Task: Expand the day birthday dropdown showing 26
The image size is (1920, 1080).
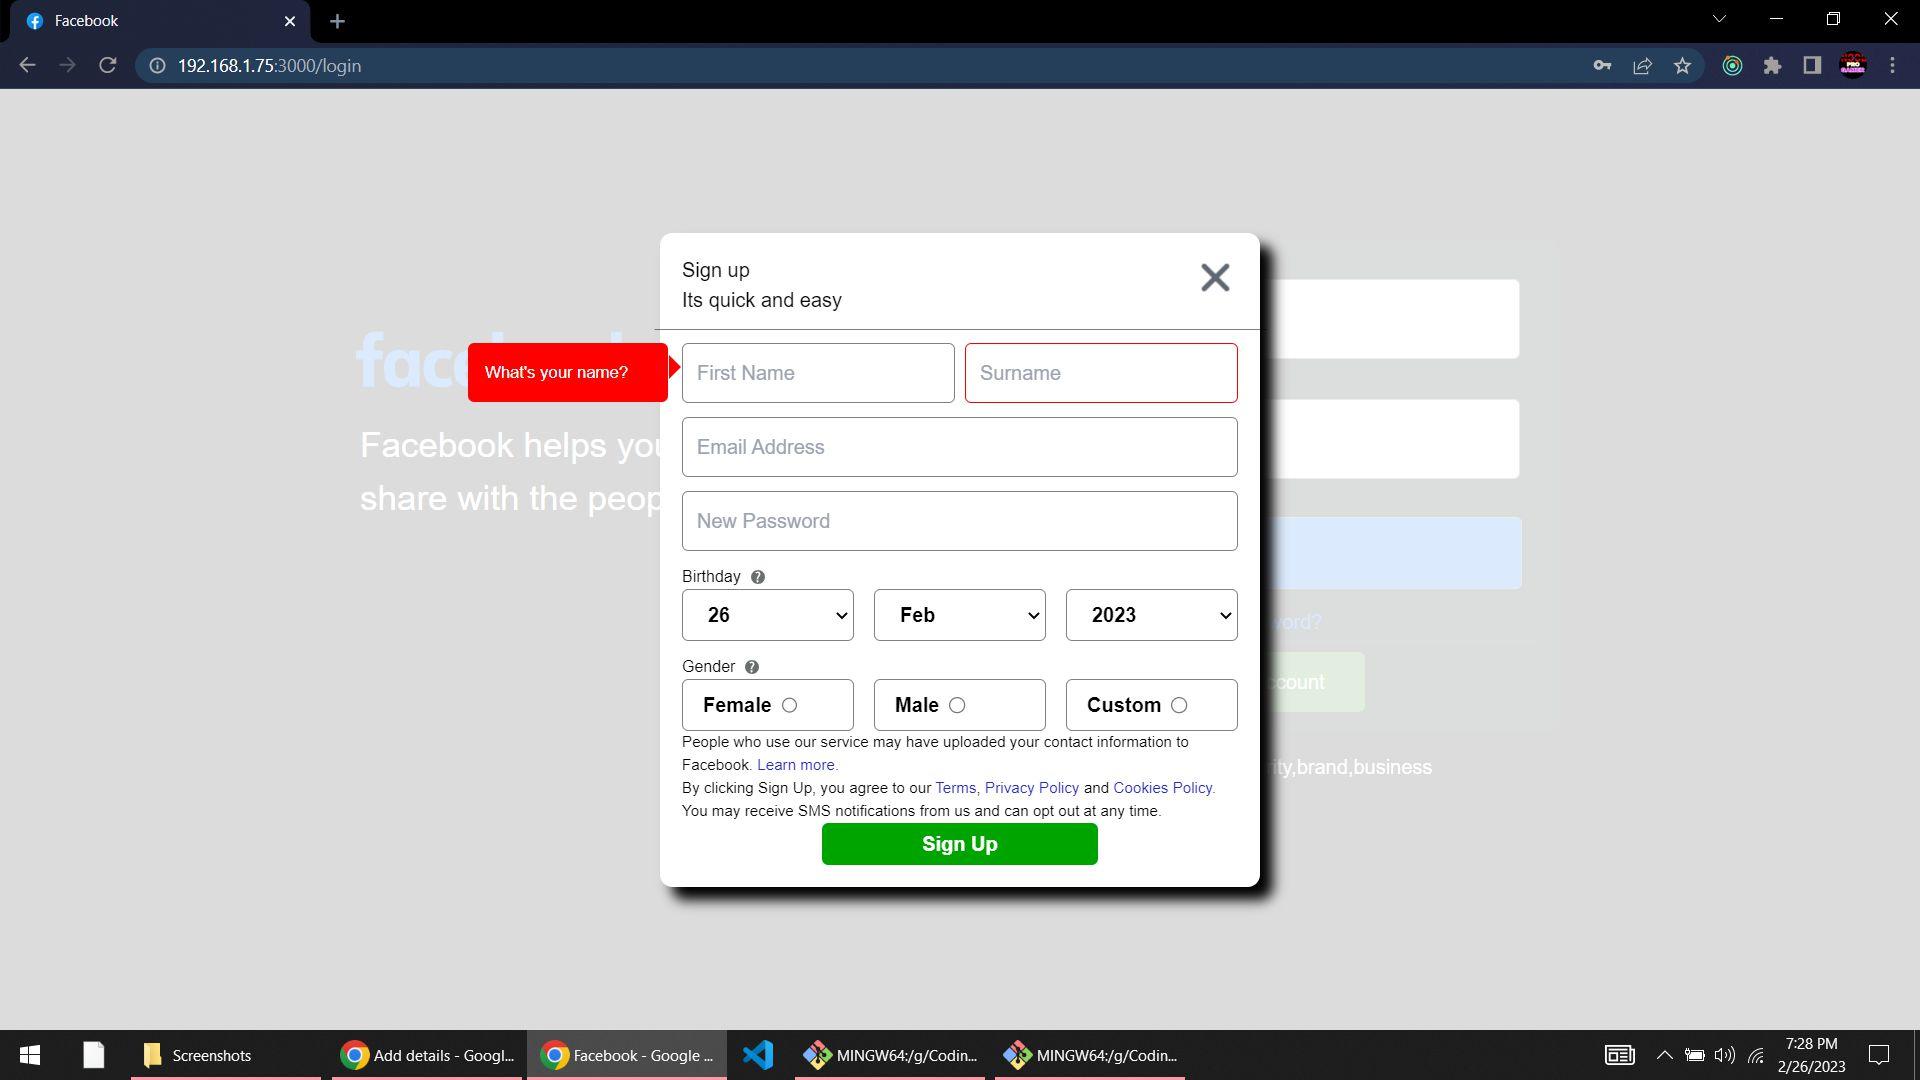Action: [x=767, y=615]
